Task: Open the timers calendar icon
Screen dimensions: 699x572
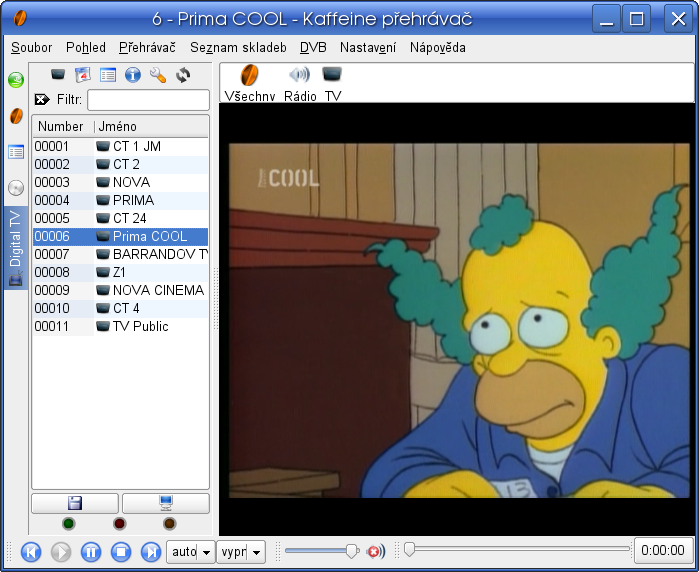Action: tap(83, 74)
